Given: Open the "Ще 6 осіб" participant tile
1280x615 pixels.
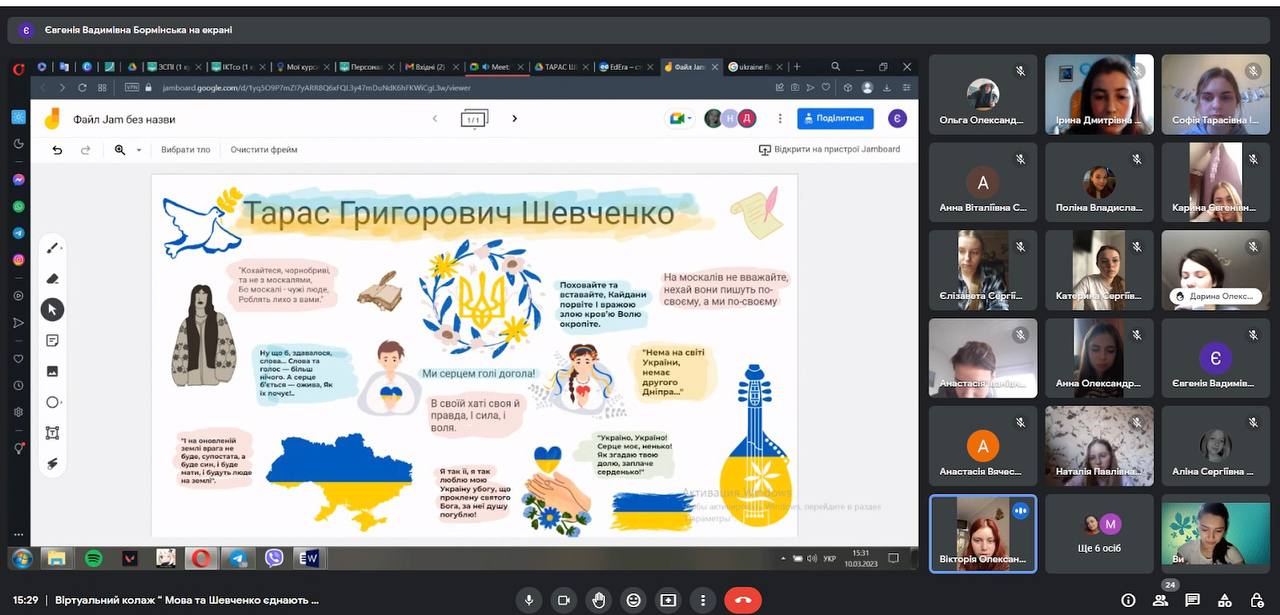Looking at the screenshot, I should [1099, 534].
